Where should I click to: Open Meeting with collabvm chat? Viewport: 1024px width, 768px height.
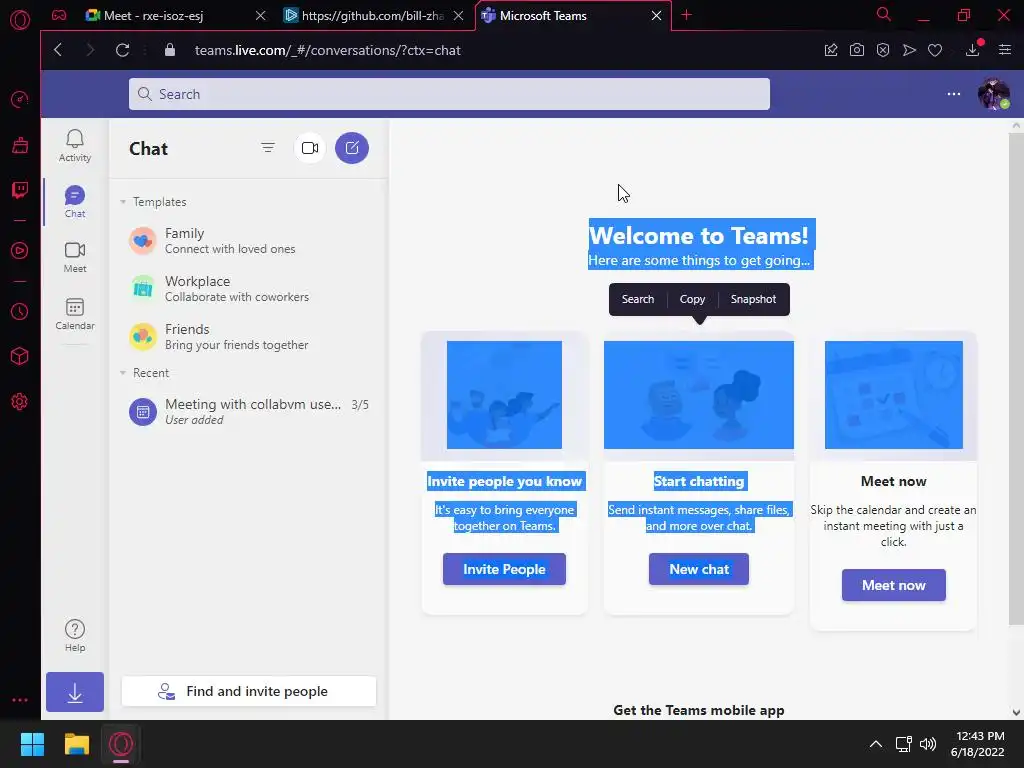click(249, 411)
